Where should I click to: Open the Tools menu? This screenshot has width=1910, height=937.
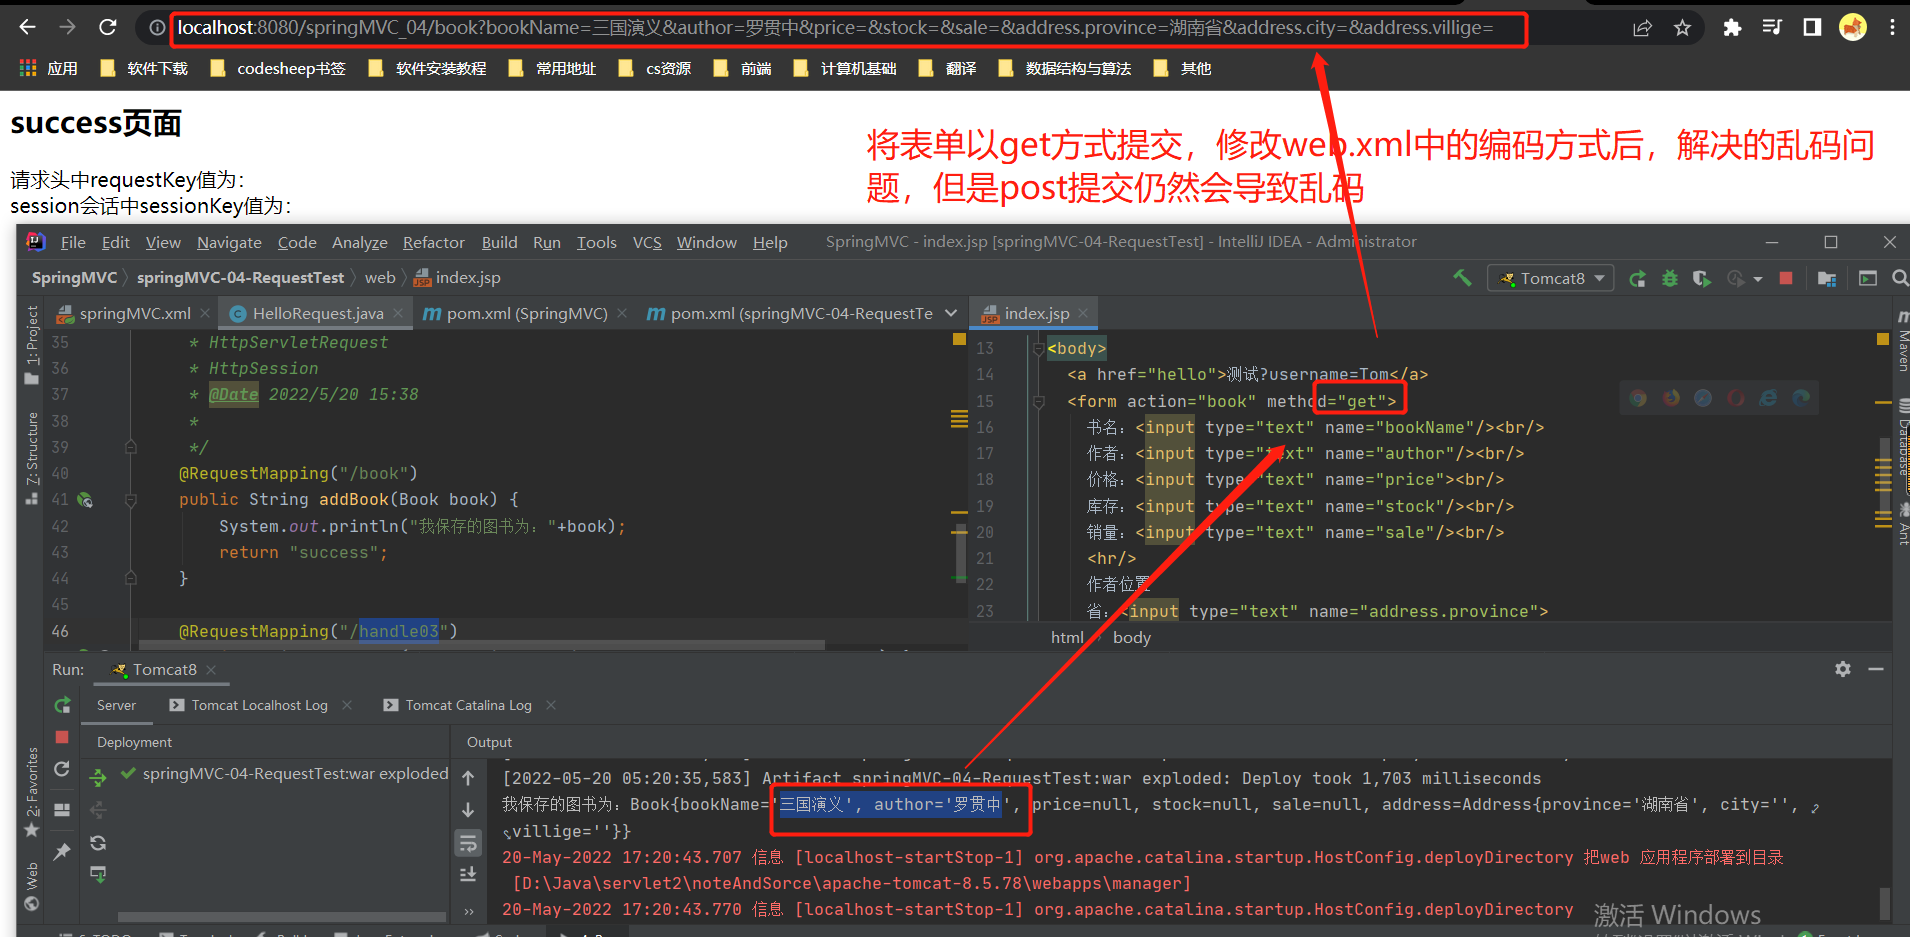[596, 242]
